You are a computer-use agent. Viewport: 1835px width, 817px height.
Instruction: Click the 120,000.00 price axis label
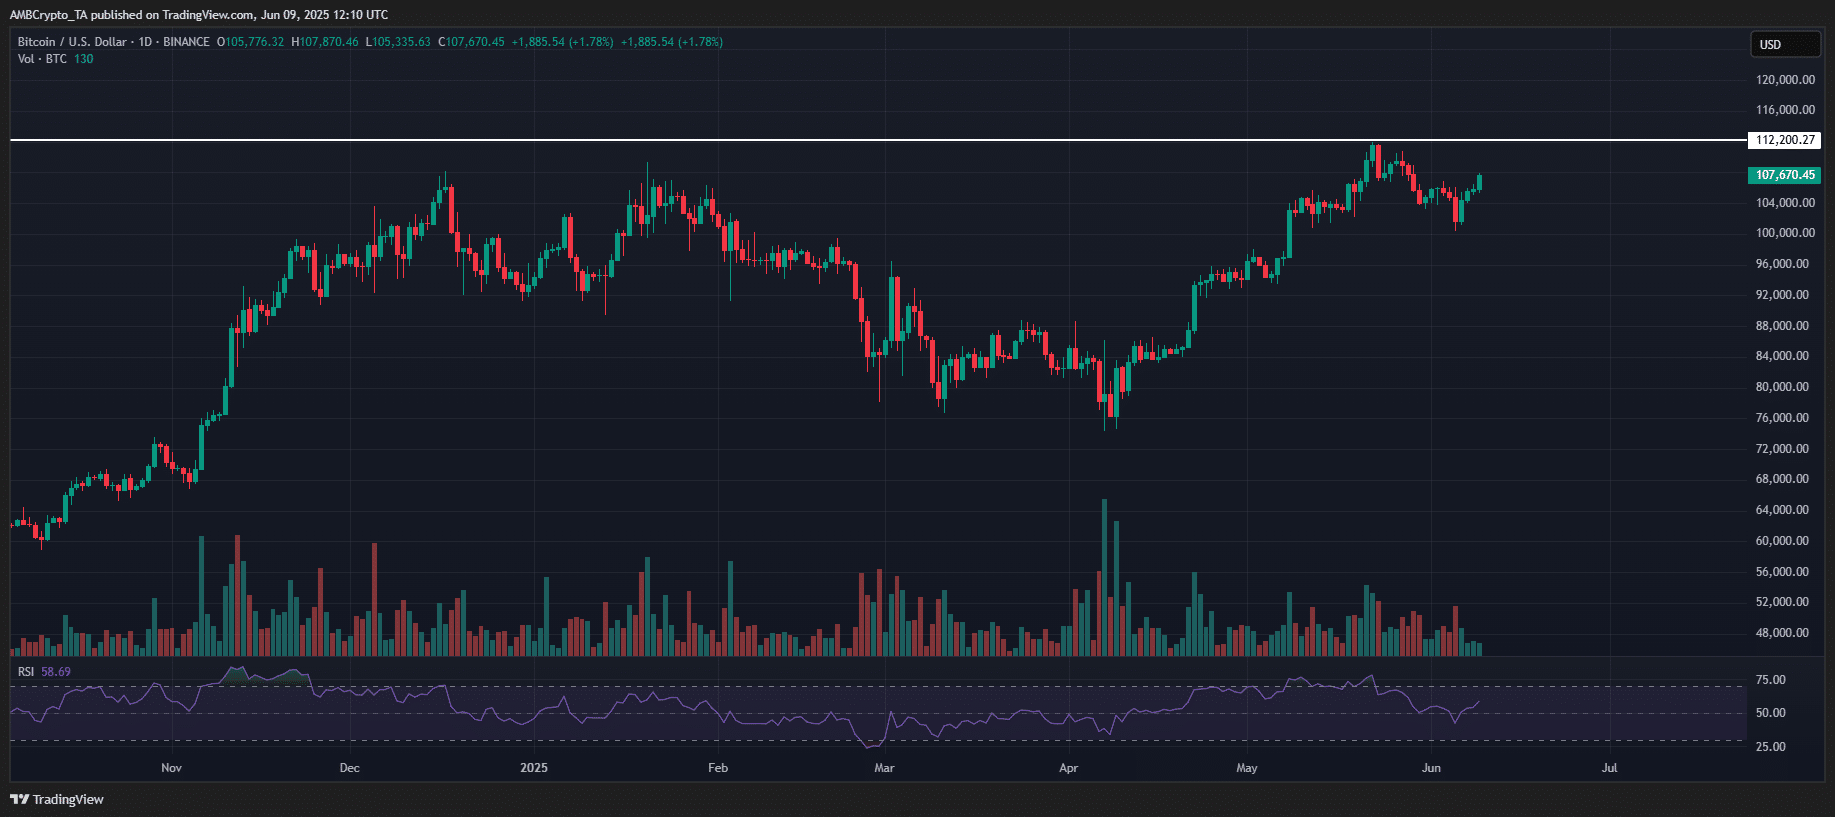tap(1785, 80)
